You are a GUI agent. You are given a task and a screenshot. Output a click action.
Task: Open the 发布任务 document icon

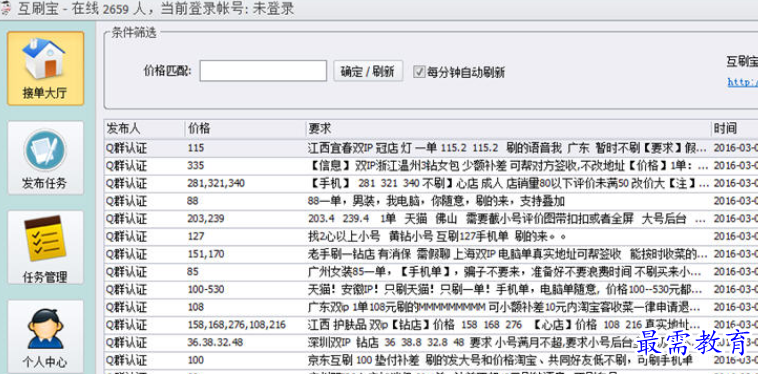(45, 158)
